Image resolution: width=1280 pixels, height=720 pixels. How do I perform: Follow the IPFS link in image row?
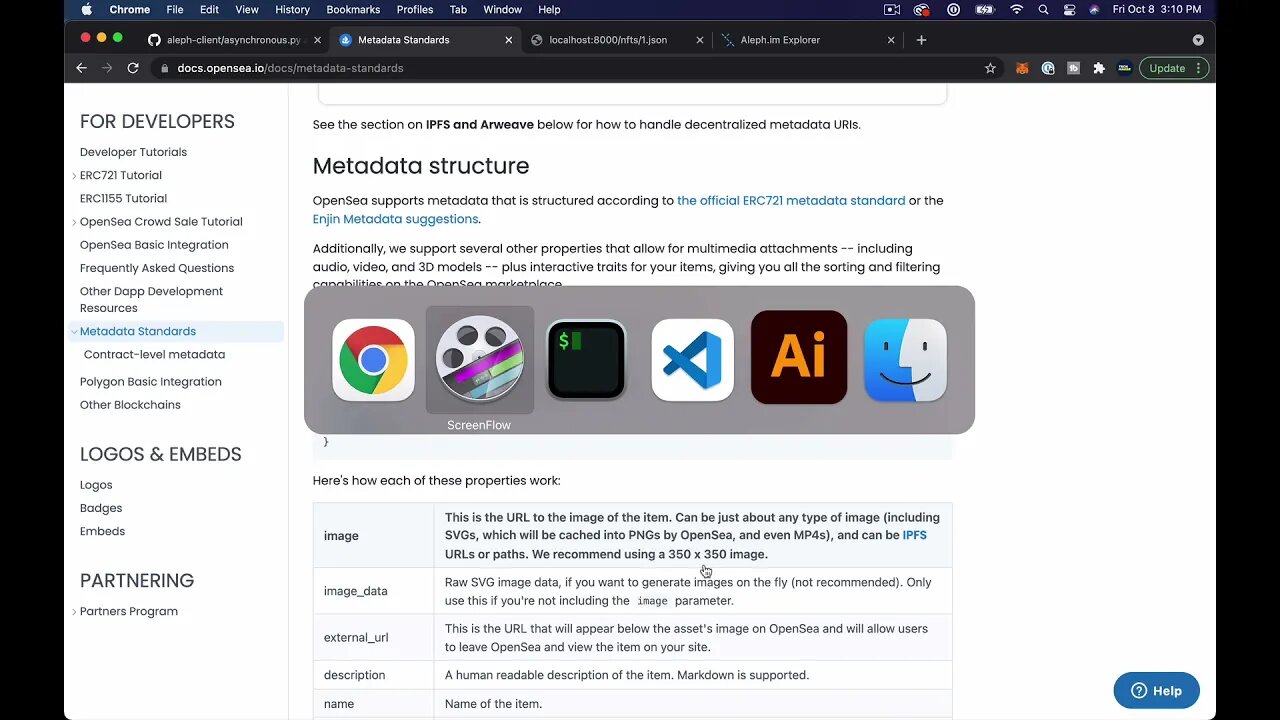914,535
